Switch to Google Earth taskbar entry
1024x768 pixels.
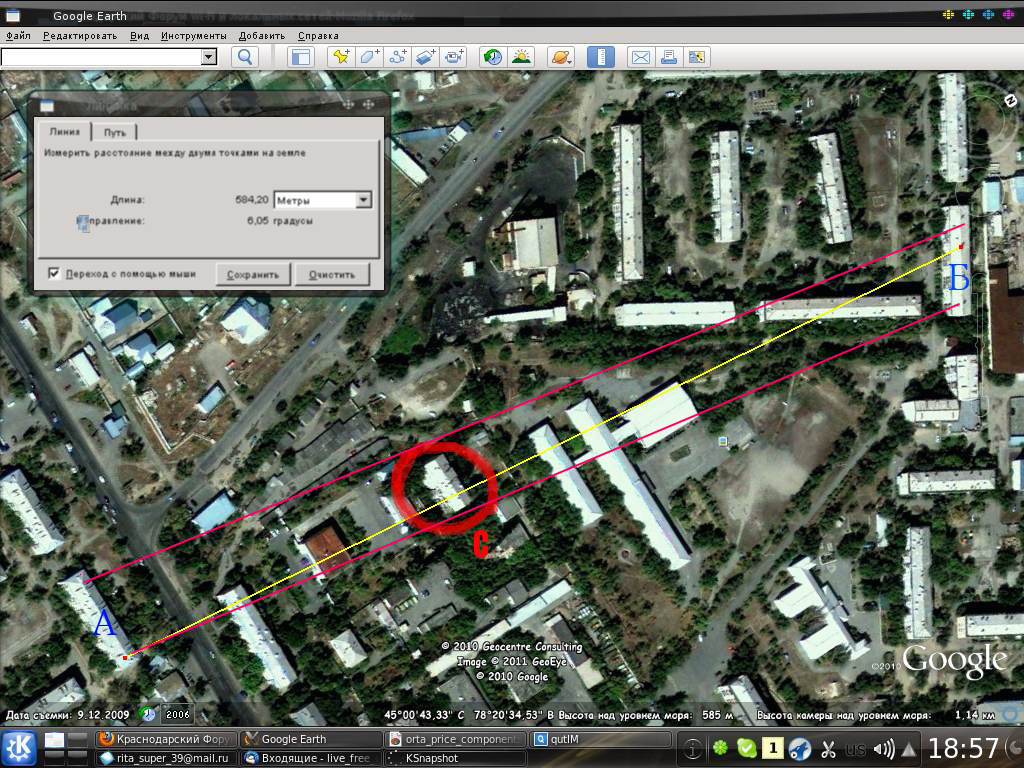click(312, 739)
